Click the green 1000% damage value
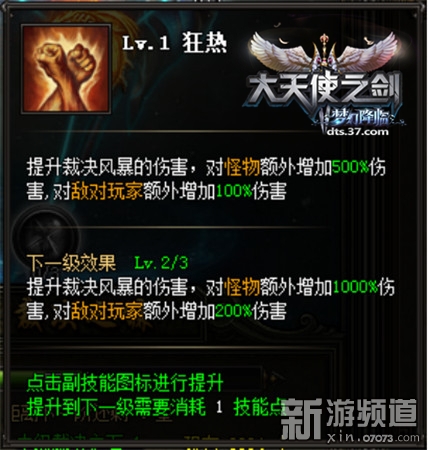Image resolution: width=428 pixels, height=450 pixels. (354, 286)
